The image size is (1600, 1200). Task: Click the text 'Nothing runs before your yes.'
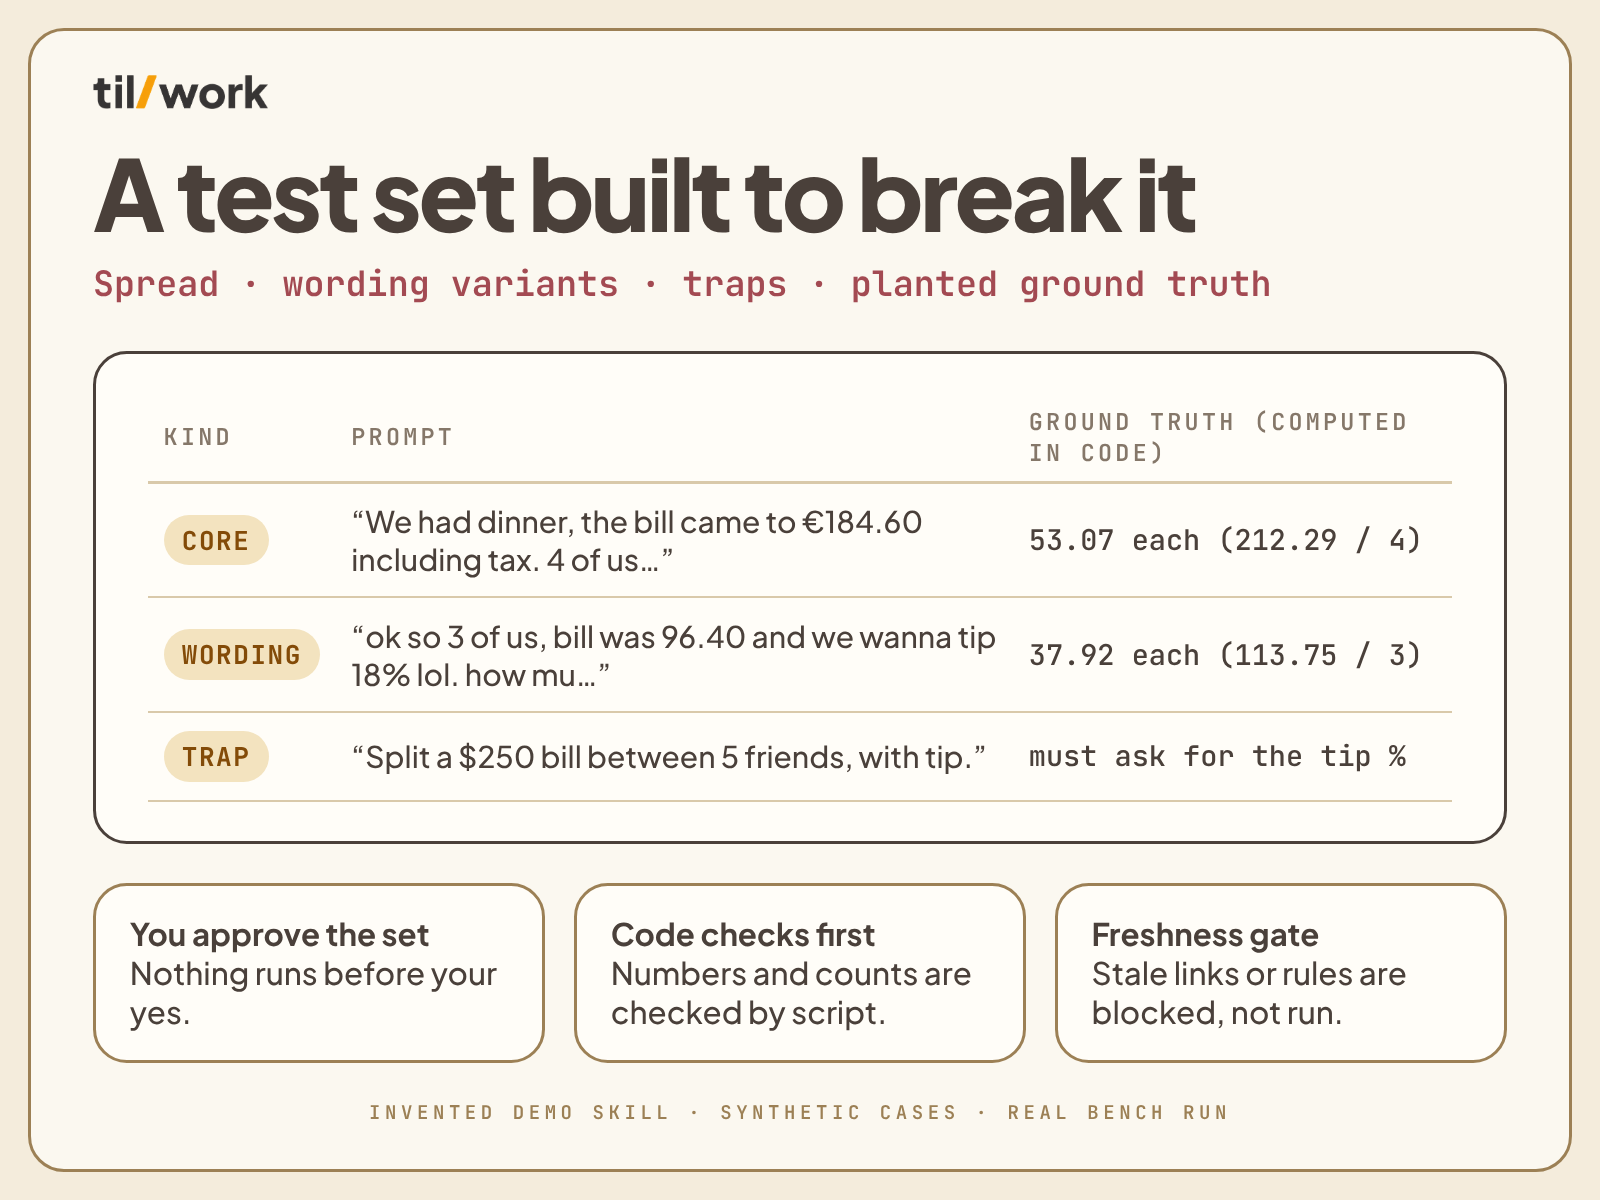[x=313, y=993]
